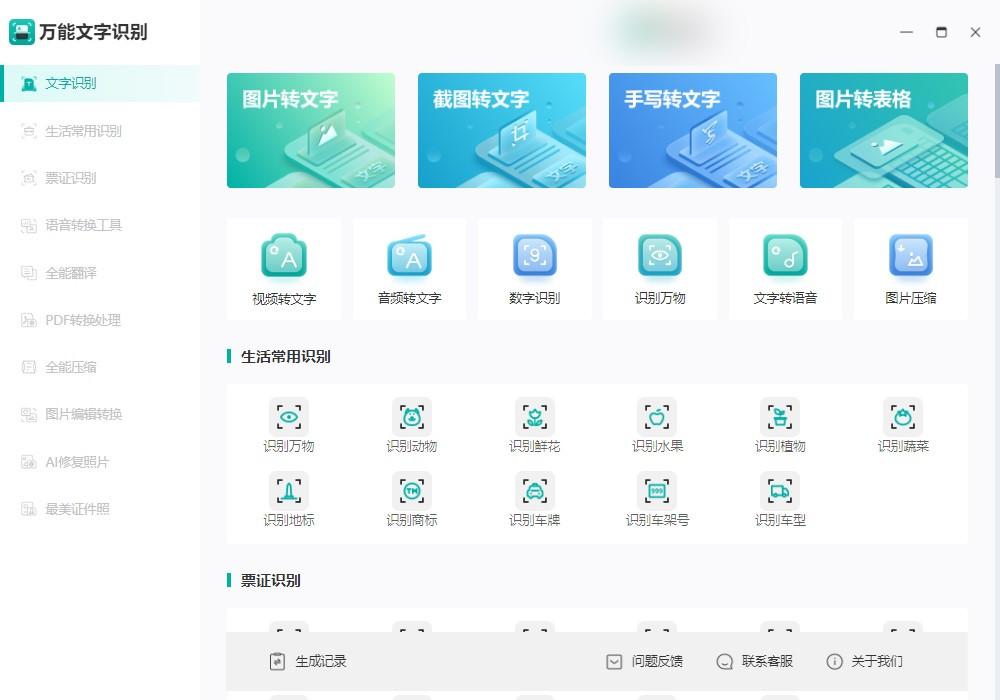The width and height of the screenshot is (1000, 700).
Task: Switch to 文字识别 in the sidebar
Action: click(100, 84)
